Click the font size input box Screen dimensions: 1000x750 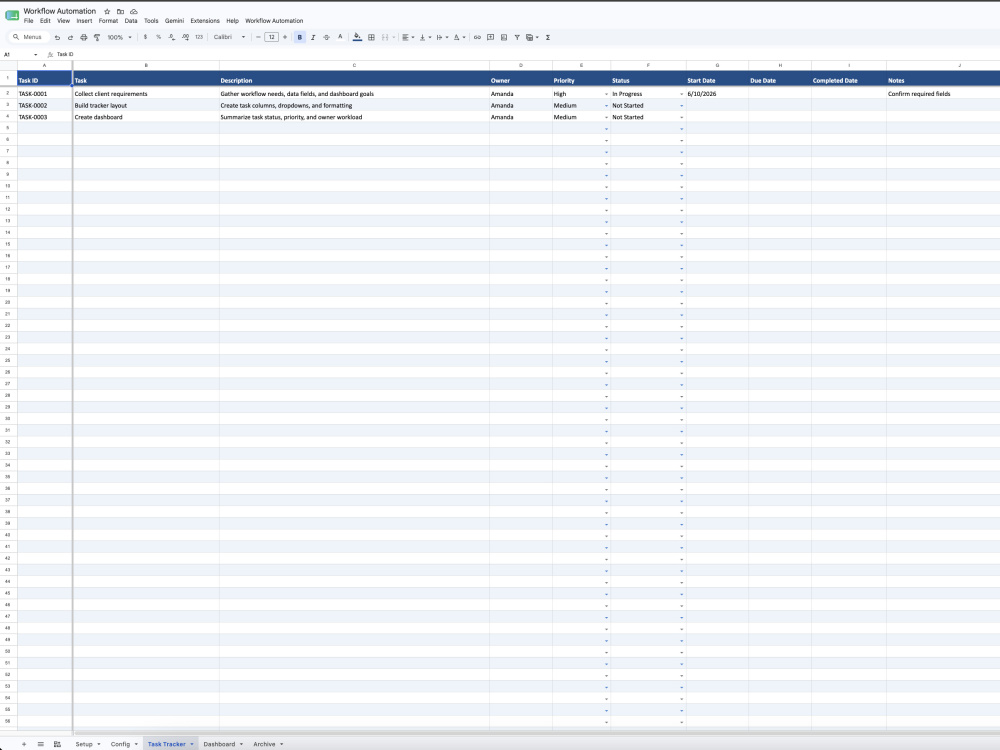click(272, 37)
